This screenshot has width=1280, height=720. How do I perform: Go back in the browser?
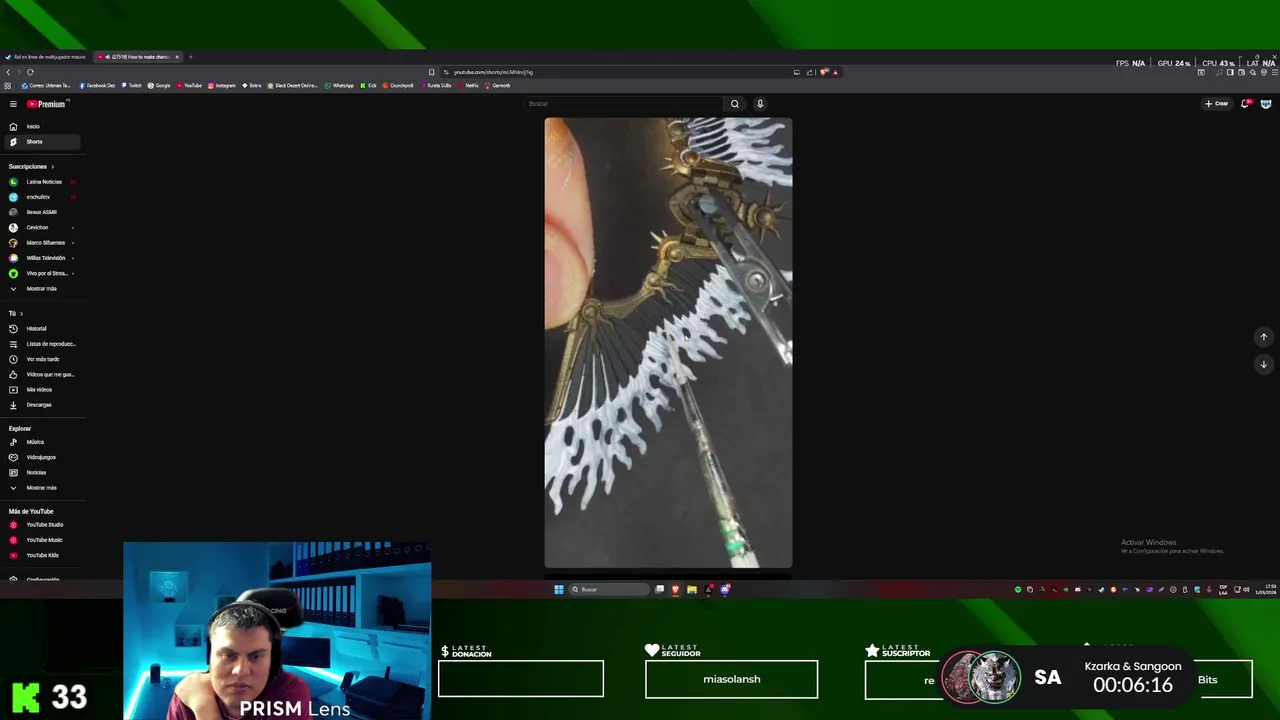[x=8, y=72]
